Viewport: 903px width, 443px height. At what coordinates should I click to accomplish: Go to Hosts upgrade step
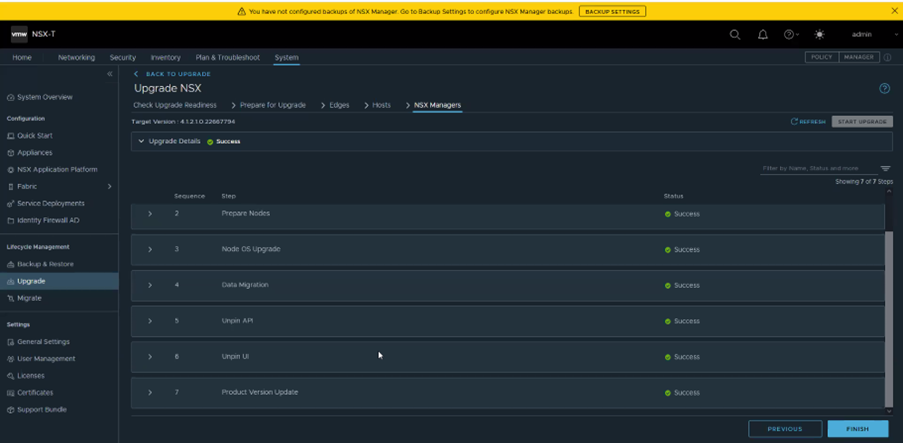coord(381,105)
